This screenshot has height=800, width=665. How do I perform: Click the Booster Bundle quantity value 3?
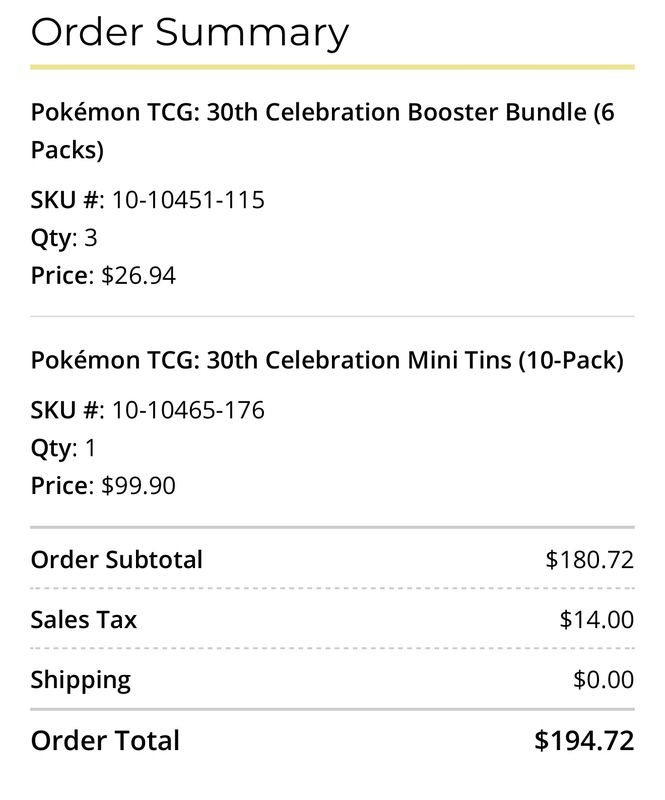(90, 238)
